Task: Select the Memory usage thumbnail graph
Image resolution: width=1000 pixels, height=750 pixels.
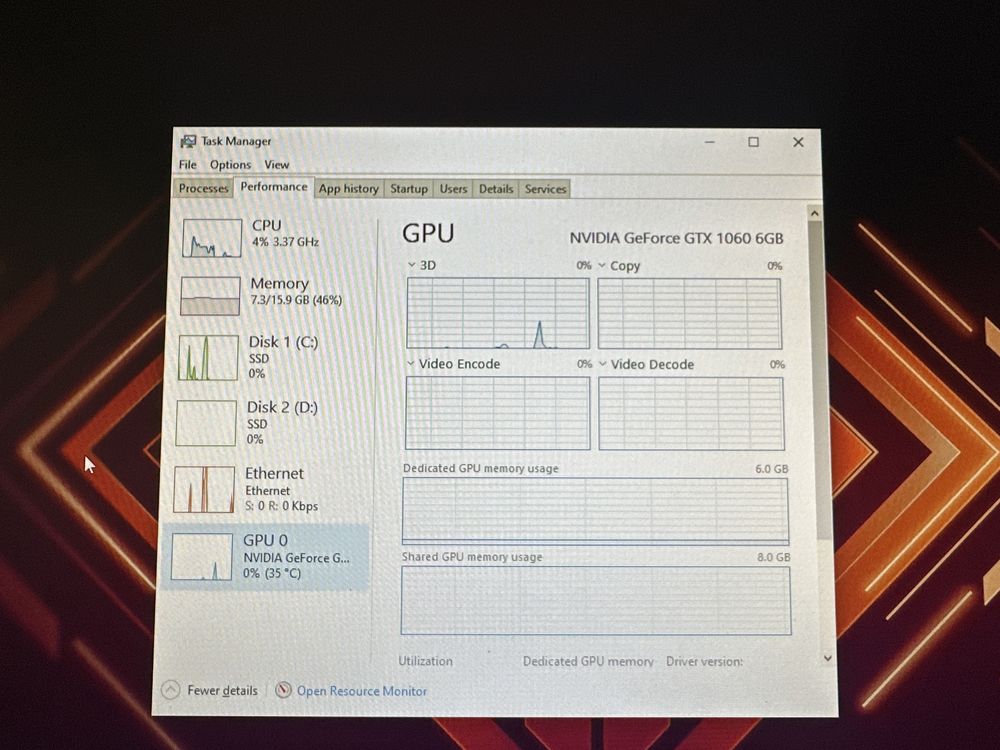Action: (x=210, y=296)
